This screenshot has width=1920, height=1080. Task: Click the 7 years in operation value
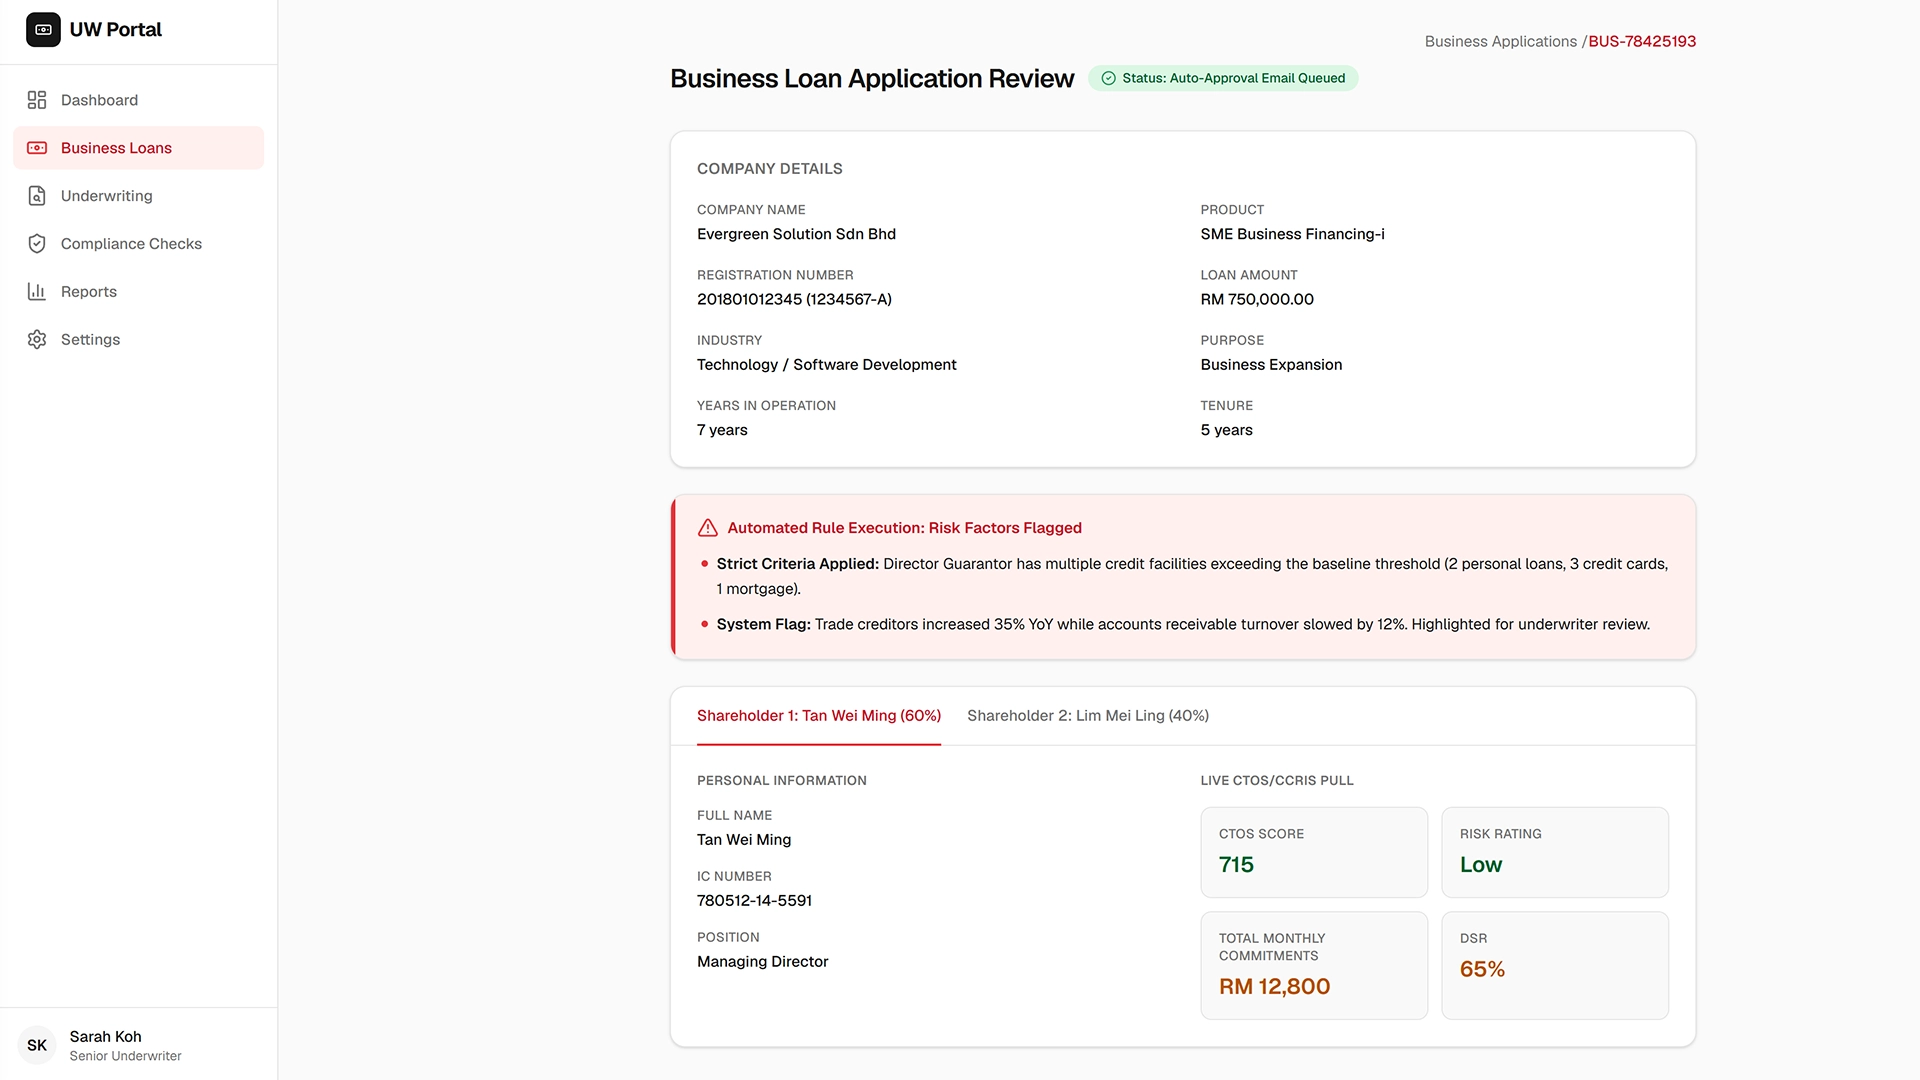[722, 430]
